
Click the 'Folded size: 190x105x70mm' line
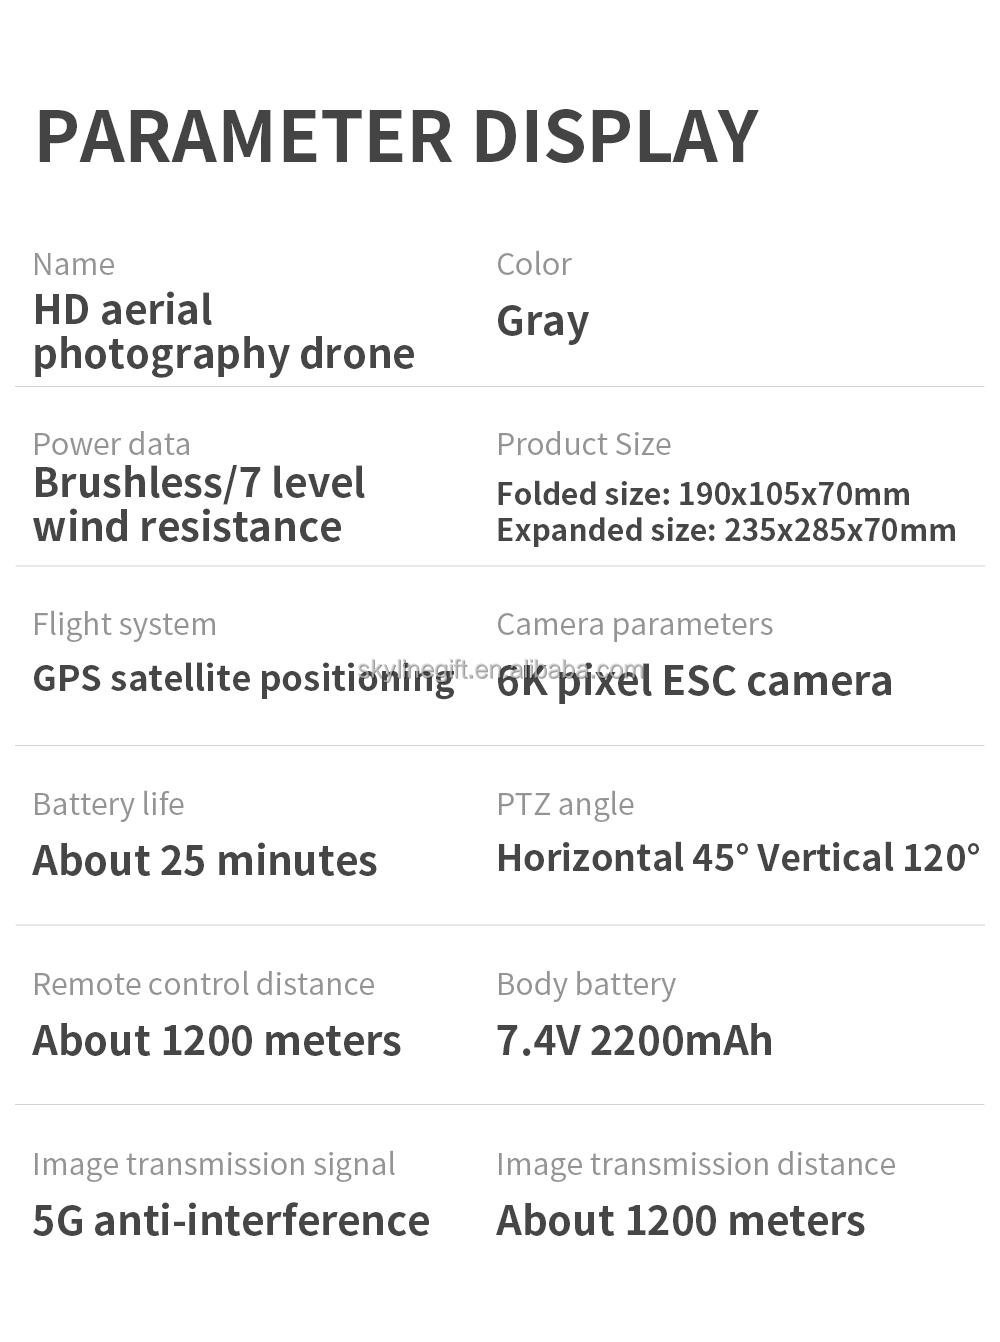coord(703,494)
